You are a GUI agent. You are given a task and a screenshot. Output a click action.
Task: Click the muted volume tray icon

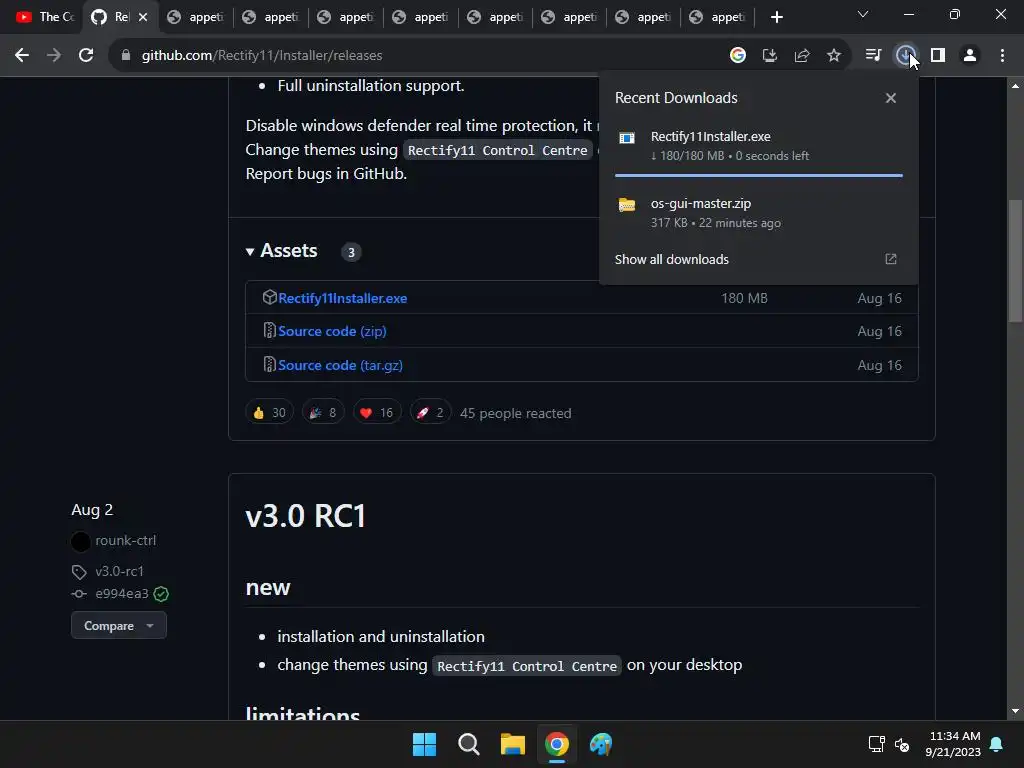point(902,744)
